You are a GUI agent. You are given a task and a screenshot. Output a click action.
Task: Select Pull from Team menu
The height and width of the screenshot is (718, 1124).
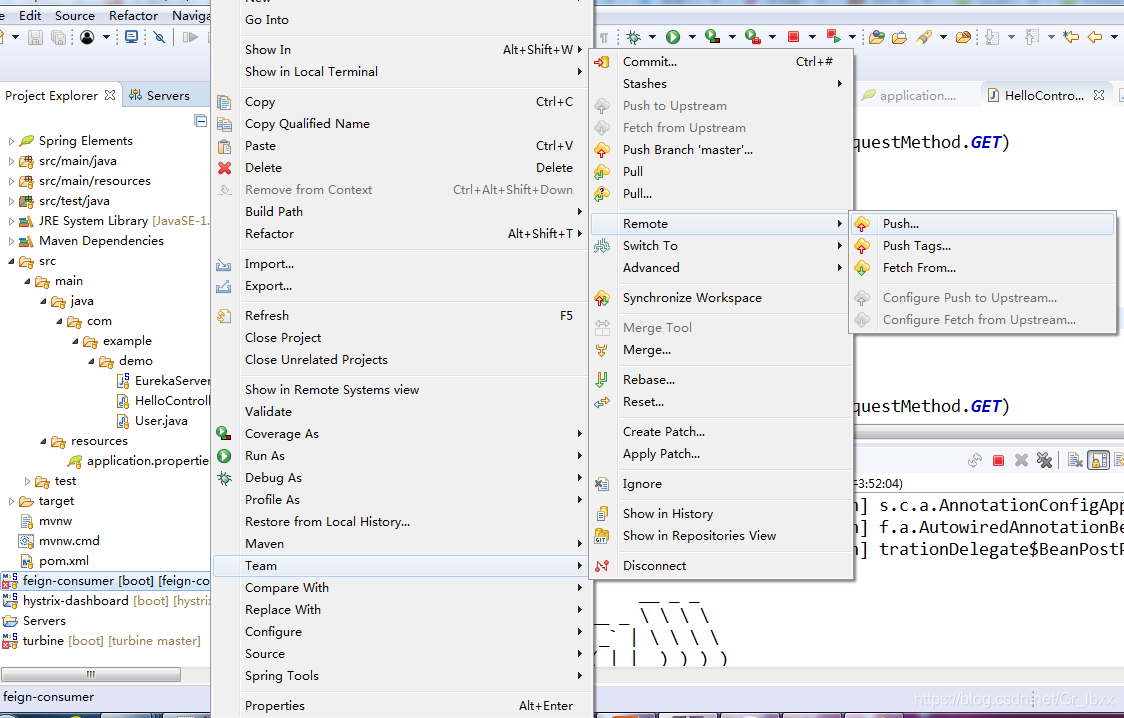click(x=721, y=172)
